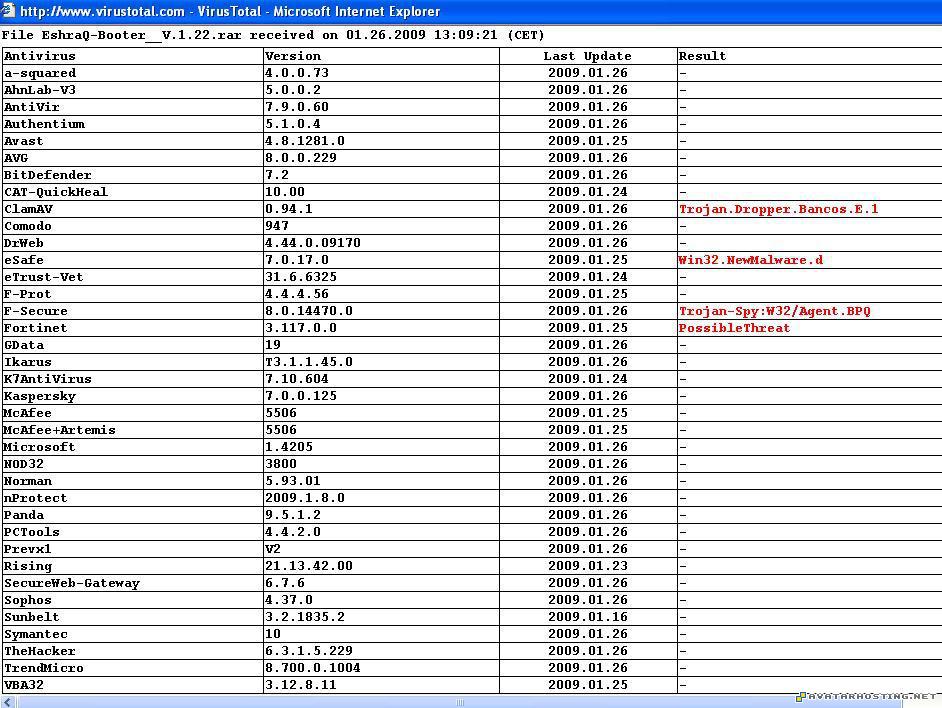This screenshot has width=942, height=708.
Task: Click the Kaspersky row name
Action: (x=39, y=396)
